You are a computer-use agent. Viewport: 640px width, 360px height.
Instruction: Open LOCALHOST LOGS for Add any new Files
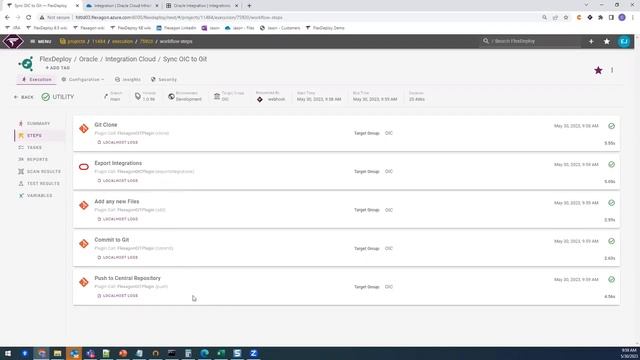pyautogui.click(x=118, y=219)
